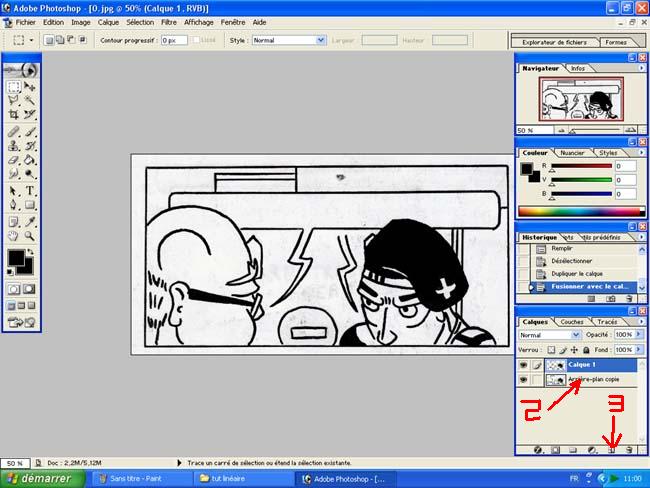Open Calques panel flyout menu arrow
650x488 pixels.
pos(641,322)
